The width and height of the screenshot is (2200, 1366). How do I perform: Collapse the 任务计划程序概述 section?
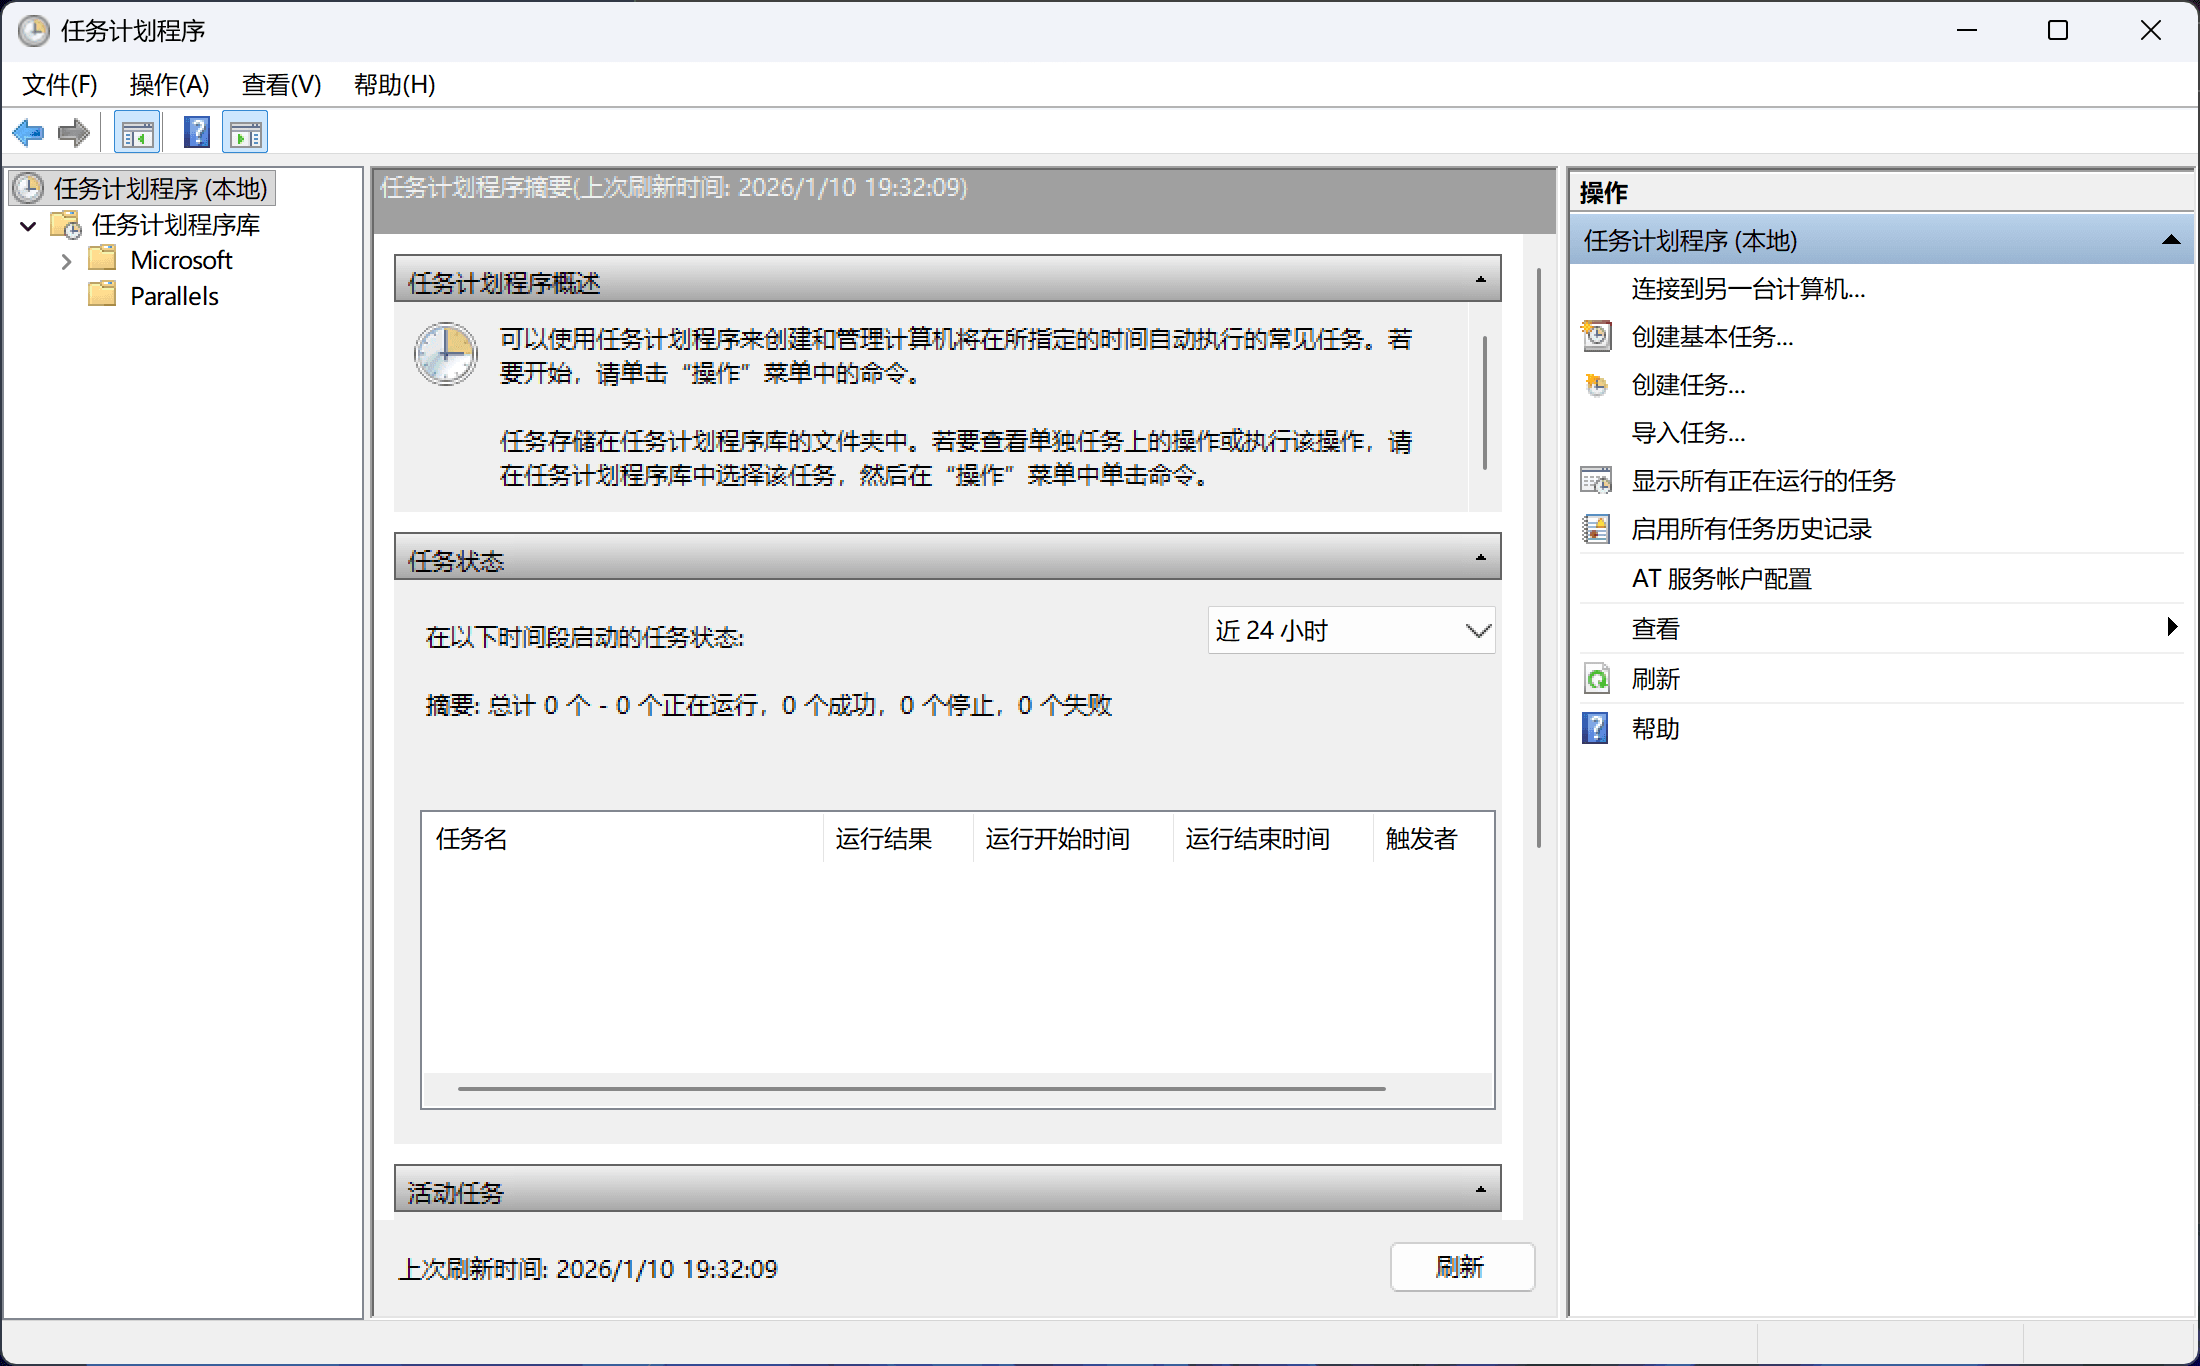coord(1480,280)
